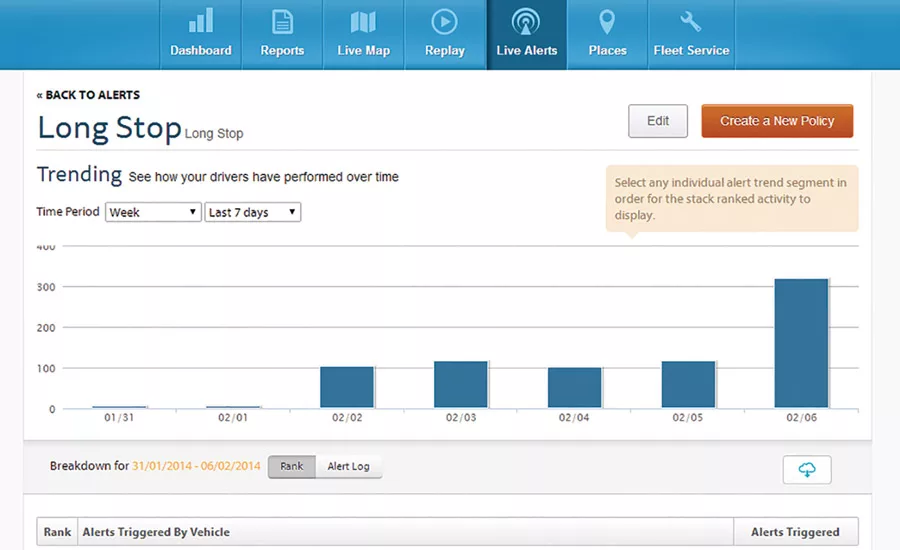Click the 01/31 axis date label

click(x=119, y=417)
